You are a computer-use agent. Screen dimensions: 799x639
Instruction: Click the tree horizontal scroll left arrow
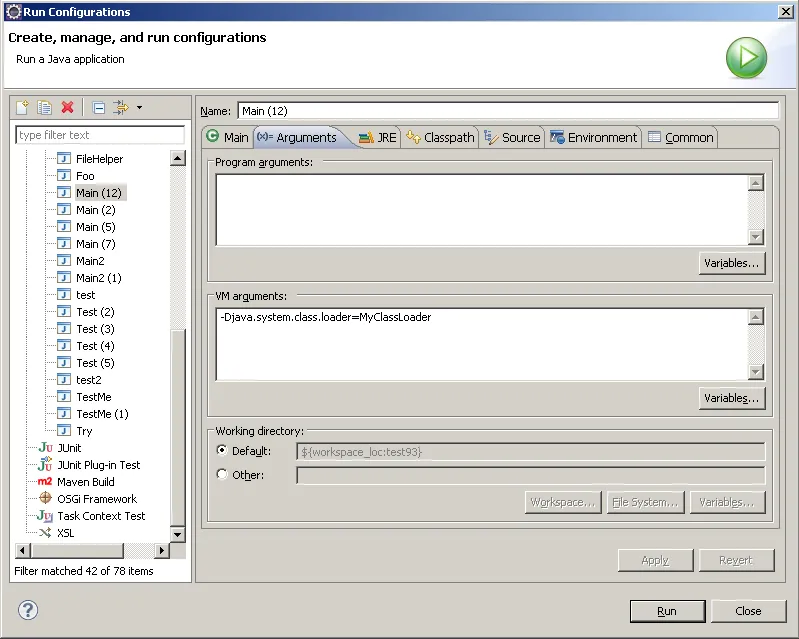coord(23,550)
